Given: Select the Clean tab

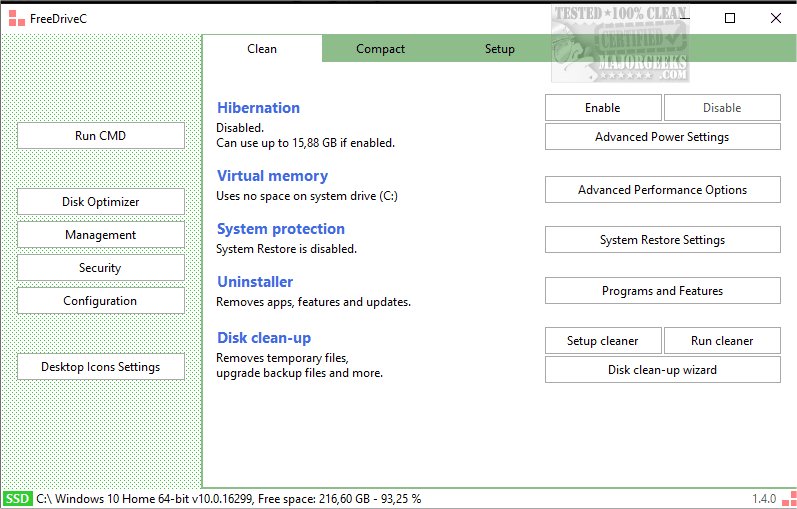Looking at the screenshot, I should click(x=262, y=49).
